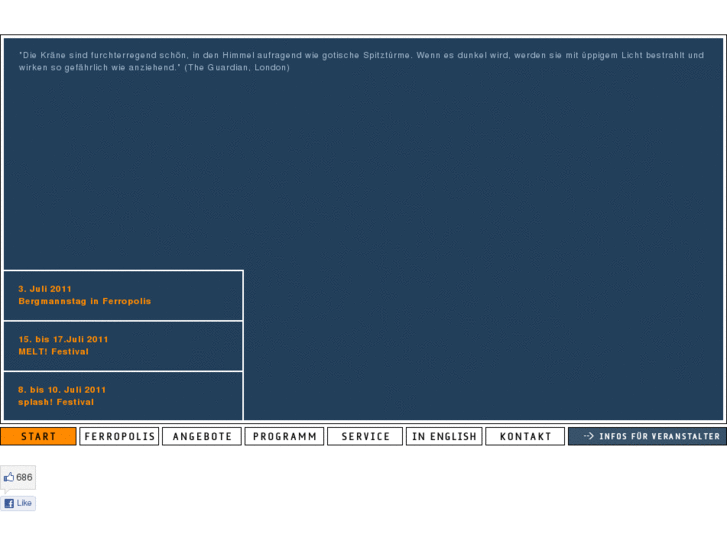Click the thumbs-up 686 count bubble

pyautogui.click(x=18, y=477)
